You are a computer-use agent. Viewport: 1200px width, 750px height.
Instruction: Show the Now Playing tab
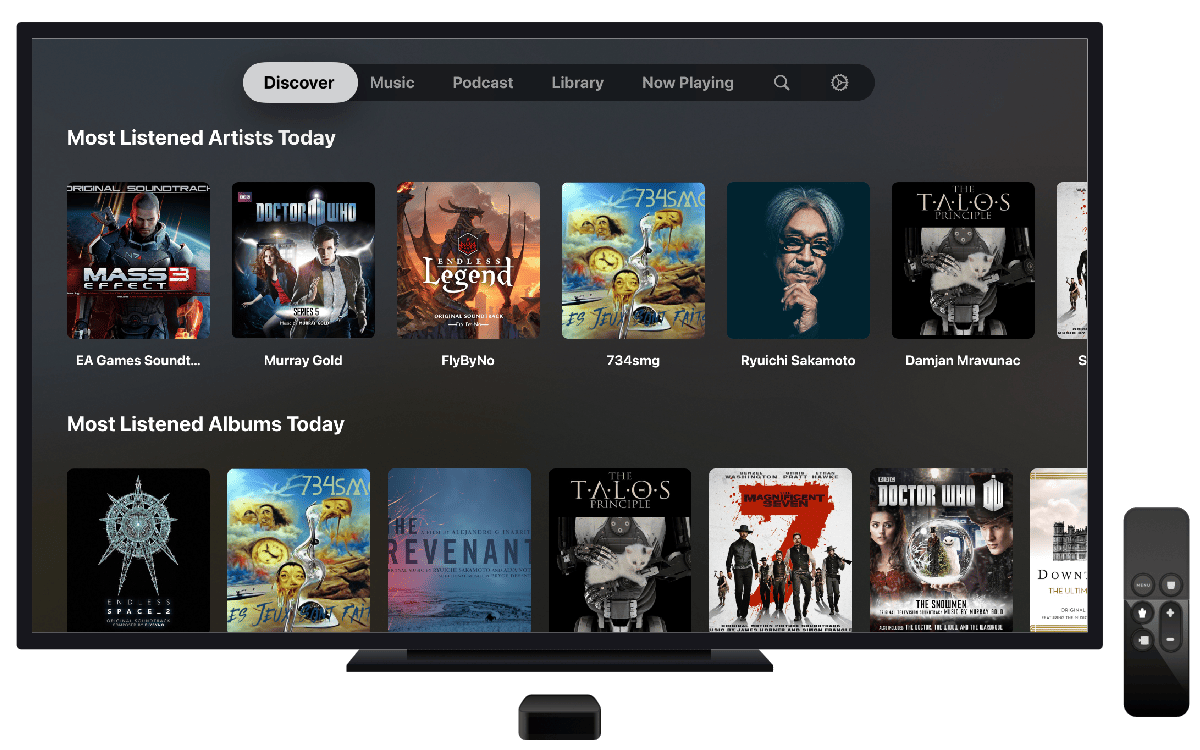click(688, 83)
